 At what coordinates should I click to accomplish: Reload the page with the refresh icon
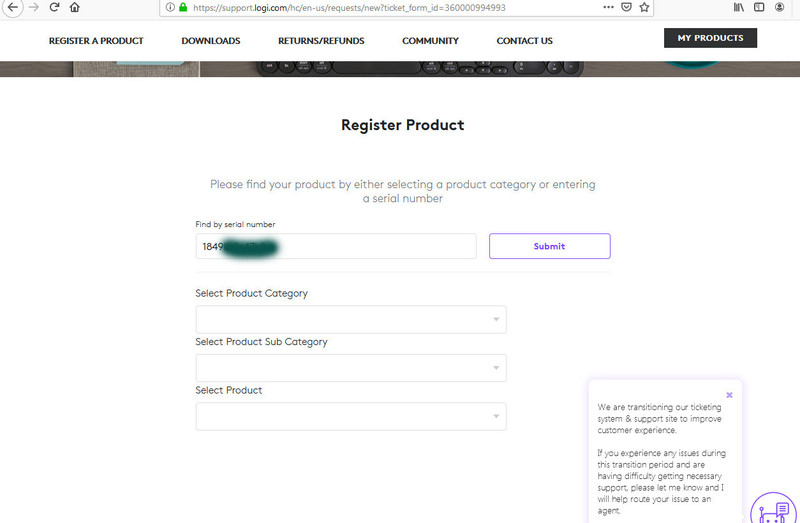click(54, 7)
